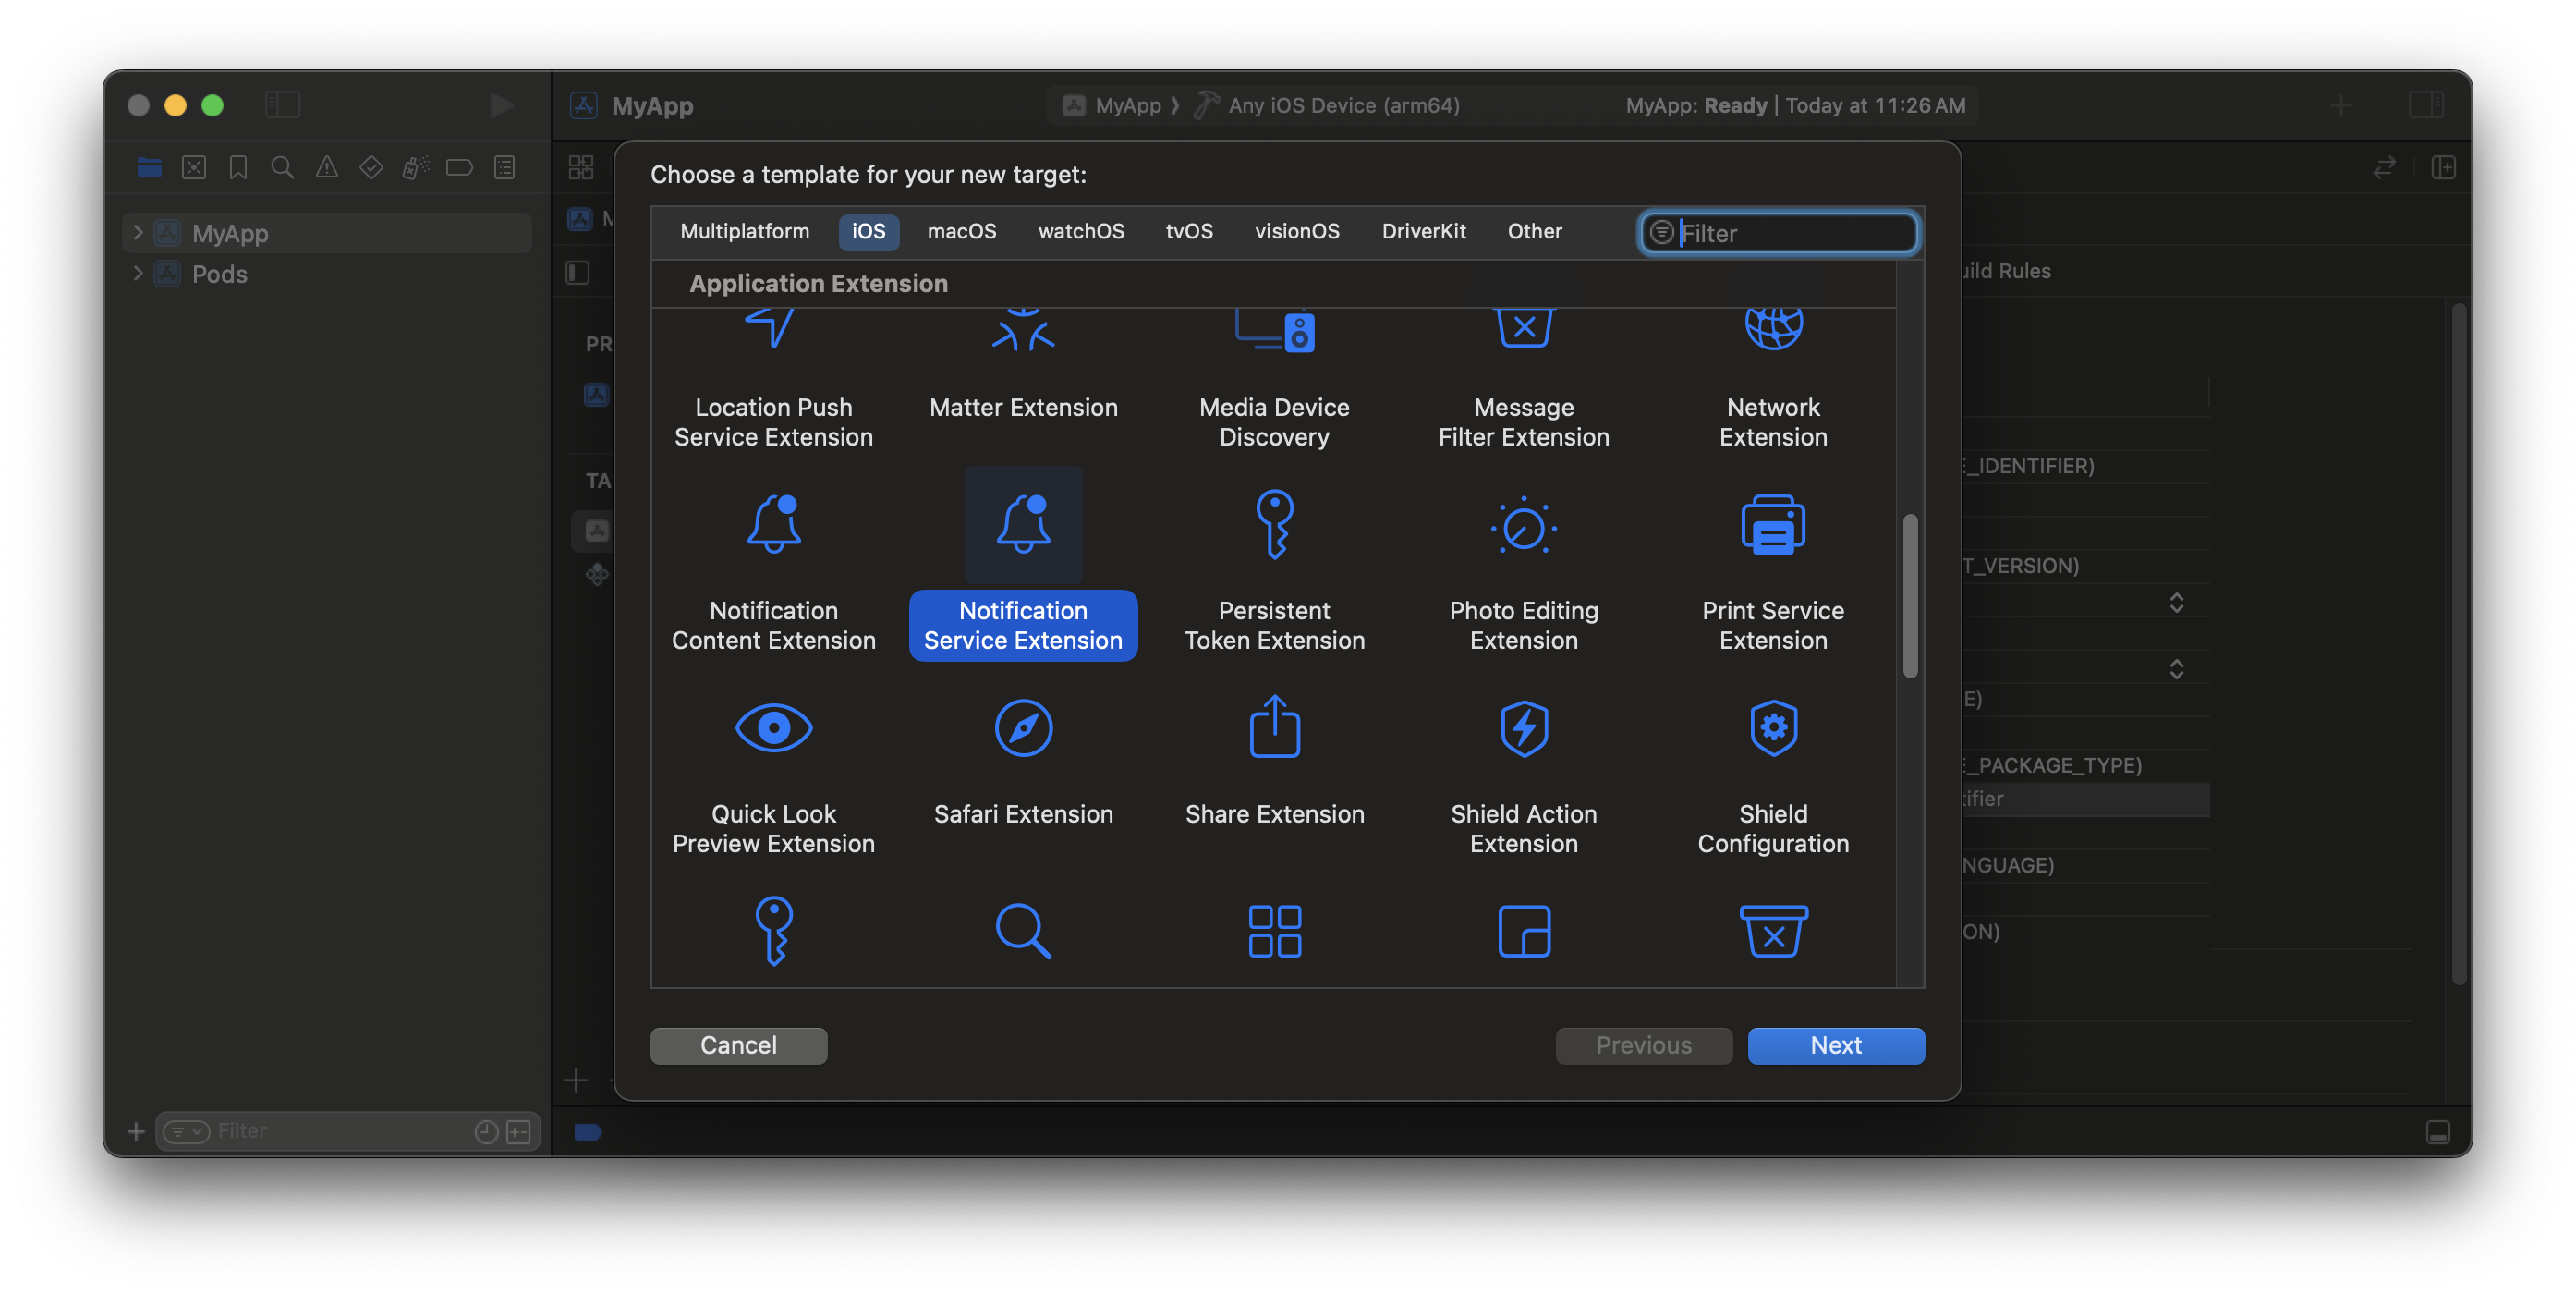Choose the Network Extension globe template

[x=1773, y=382]
